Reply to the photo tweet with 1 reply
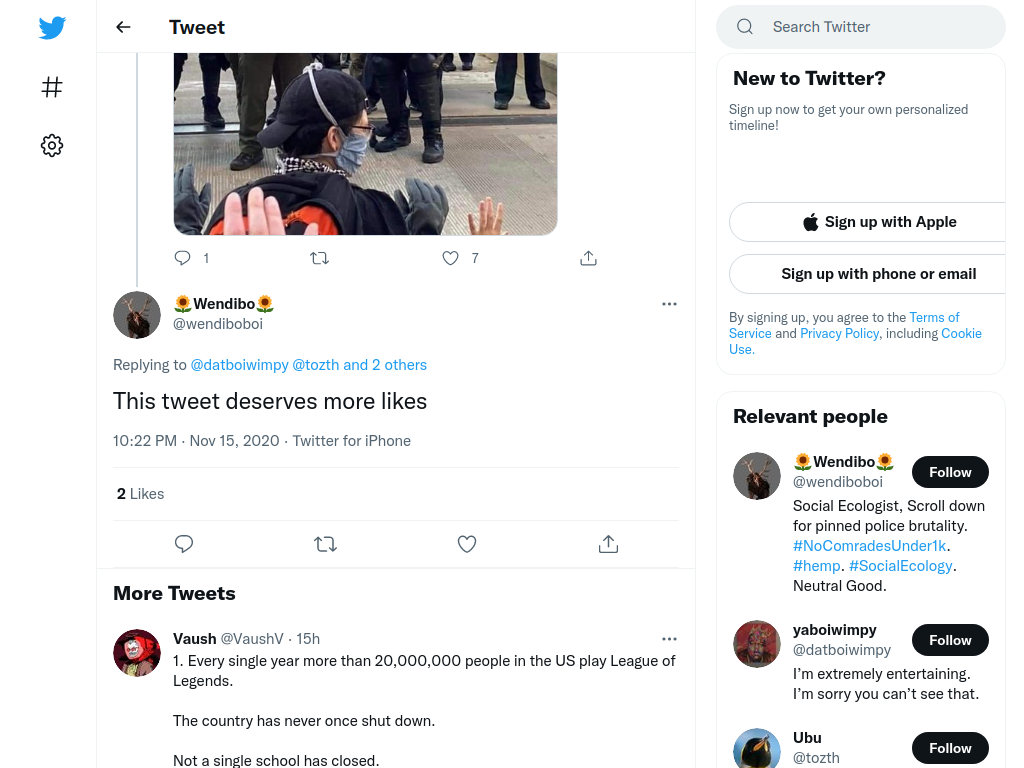Screen dimensions: 1024x768 click(182, 258)
